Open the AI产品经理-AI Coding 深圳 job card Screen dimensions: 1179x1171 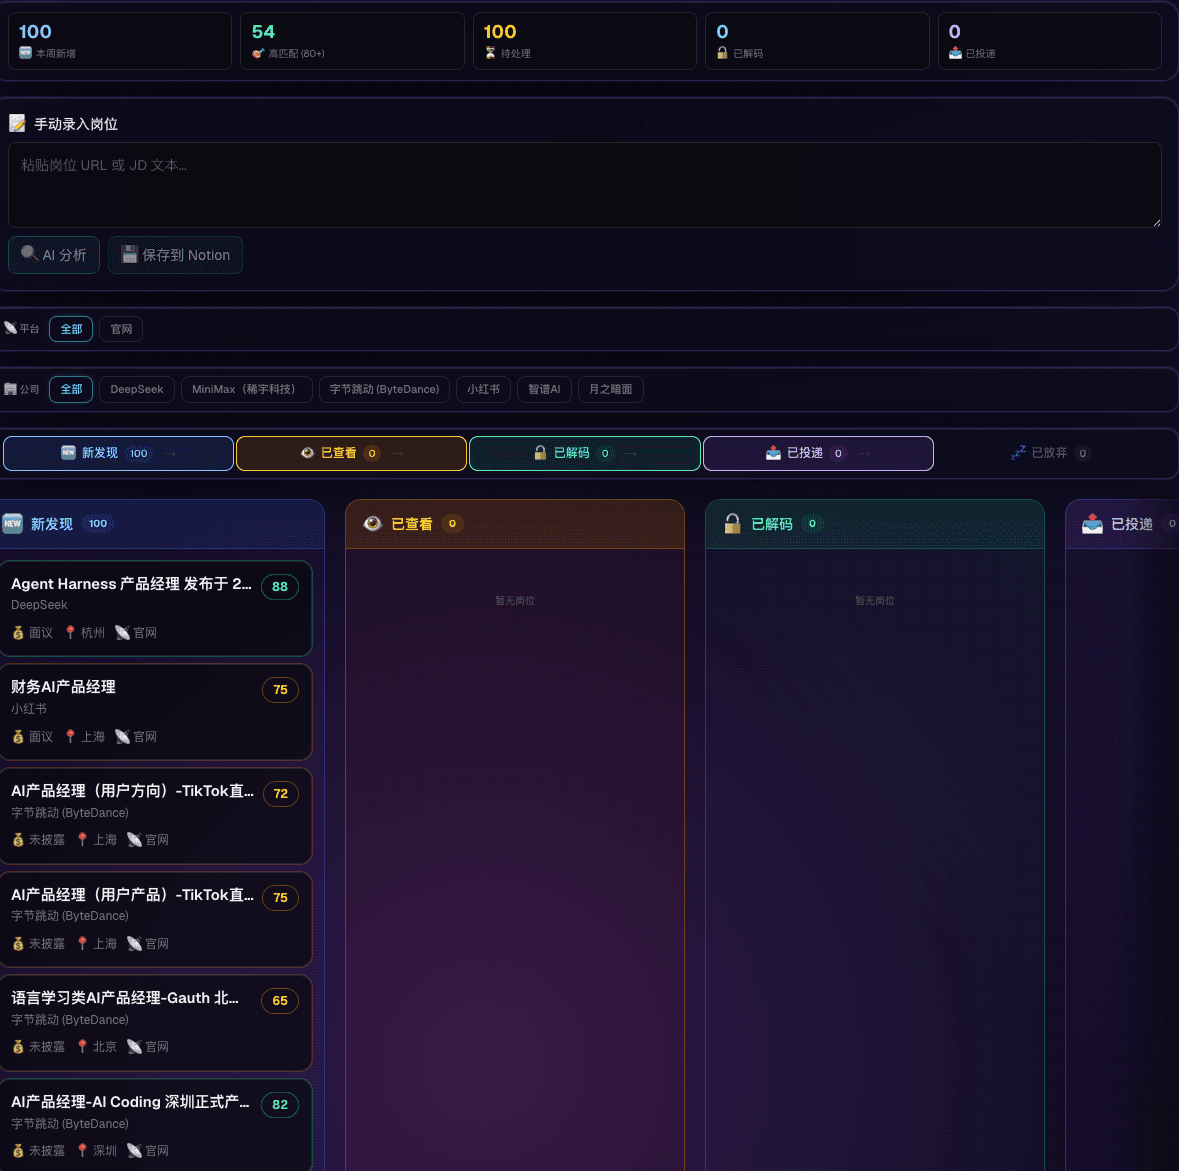tap(156, 1125)
